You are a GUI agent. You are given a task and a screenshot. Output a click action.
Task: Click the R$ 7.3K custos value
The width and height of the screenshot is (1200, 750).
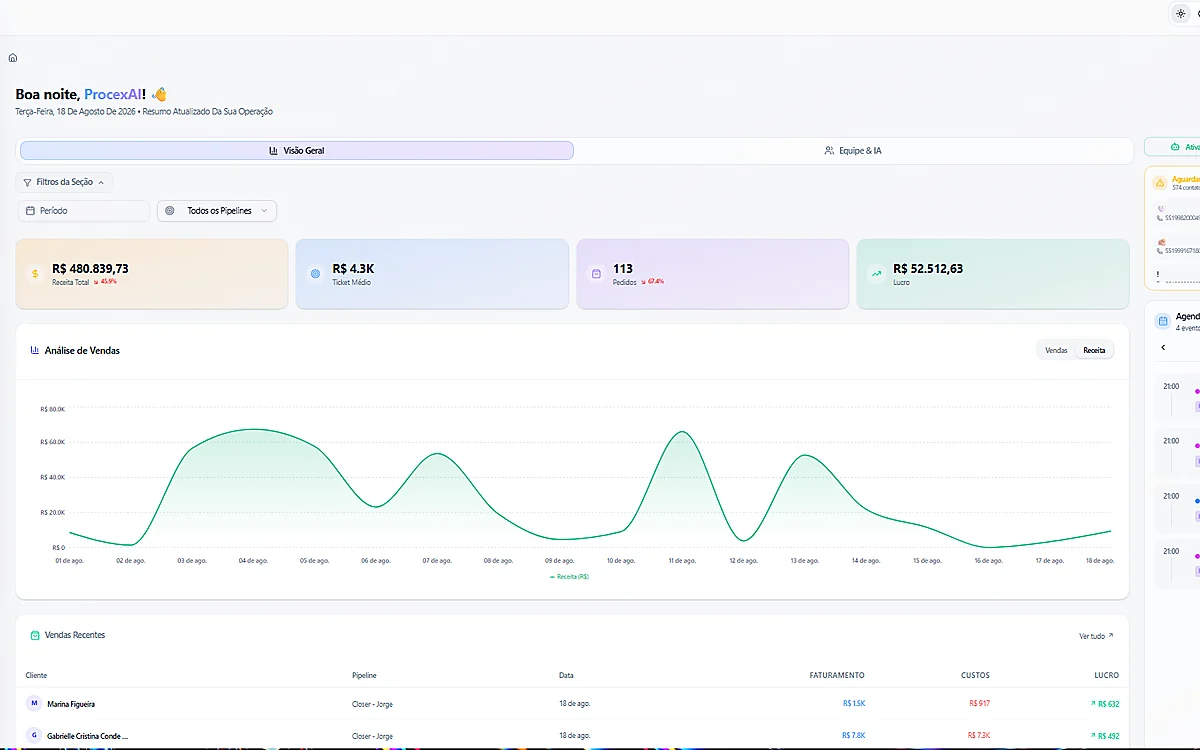click(x=979, y=736)
